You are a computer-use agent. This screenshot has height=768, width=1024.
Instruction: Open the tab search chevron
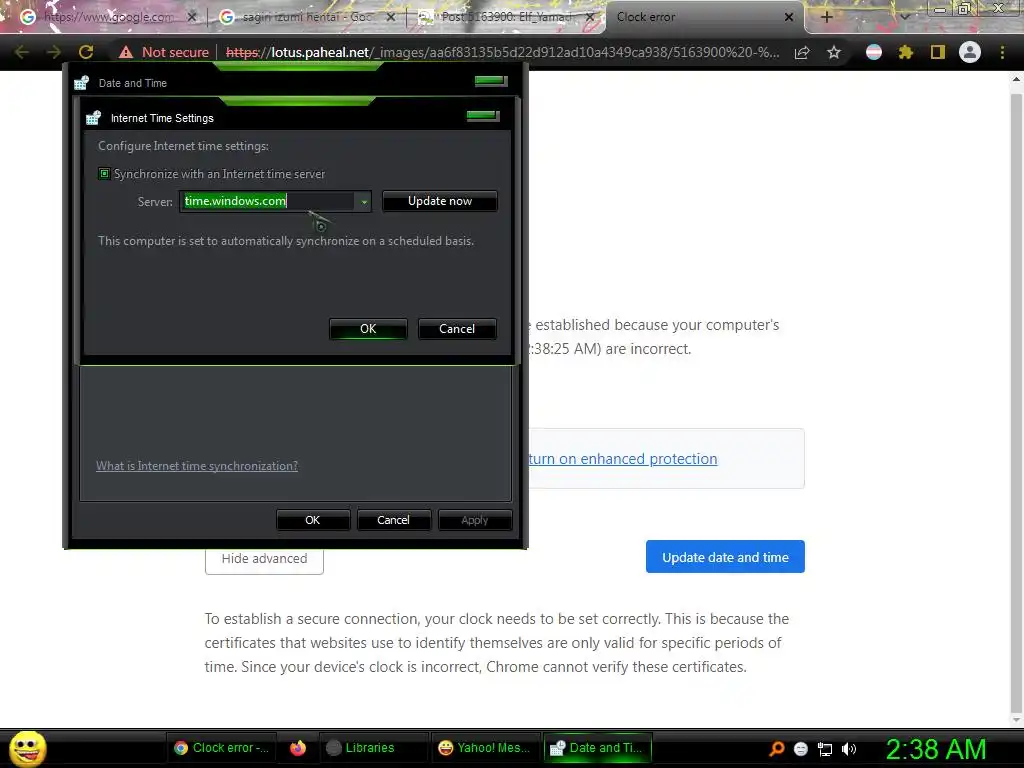click(905, 17)
